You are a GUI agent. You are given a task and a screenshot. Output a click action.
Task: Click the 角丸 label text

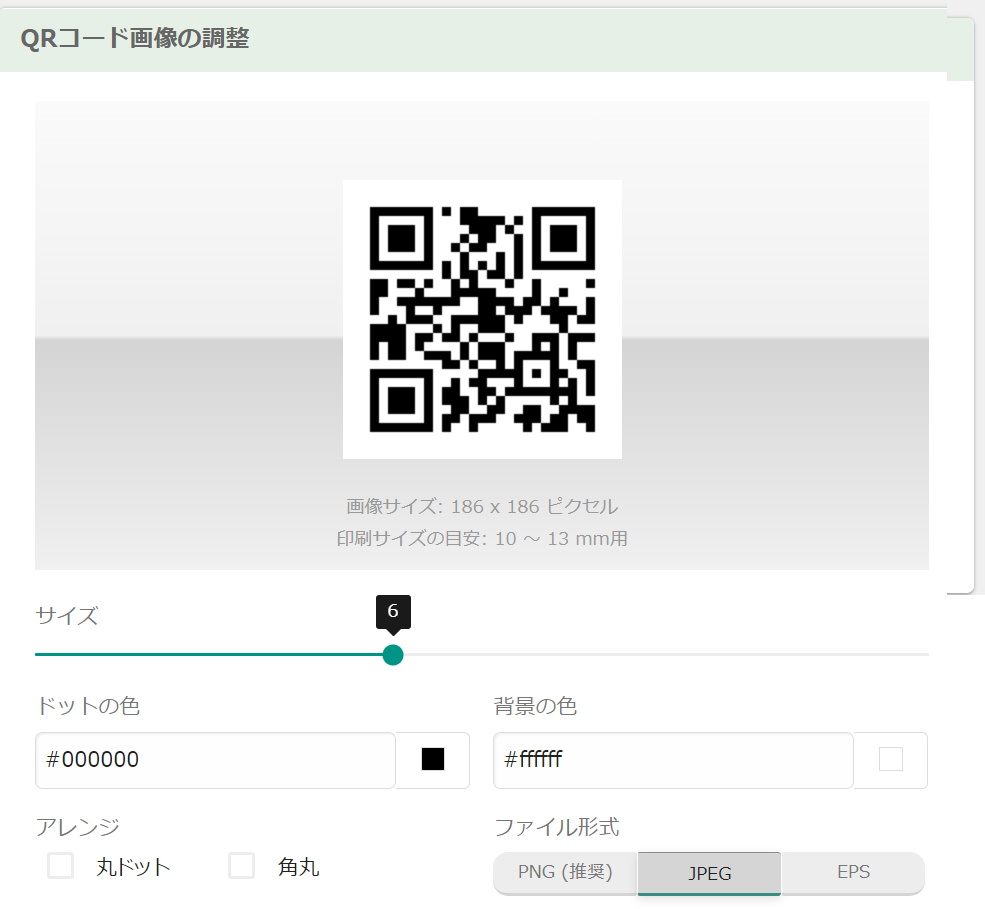tap(298, 867)
